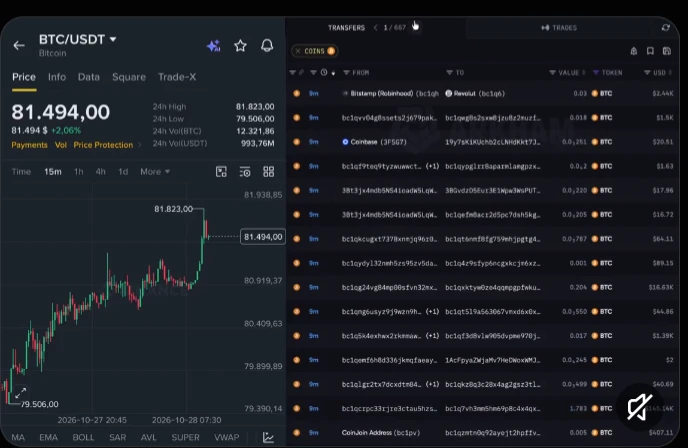
Task: Switch to the Square tab
Action: point(129,77)
